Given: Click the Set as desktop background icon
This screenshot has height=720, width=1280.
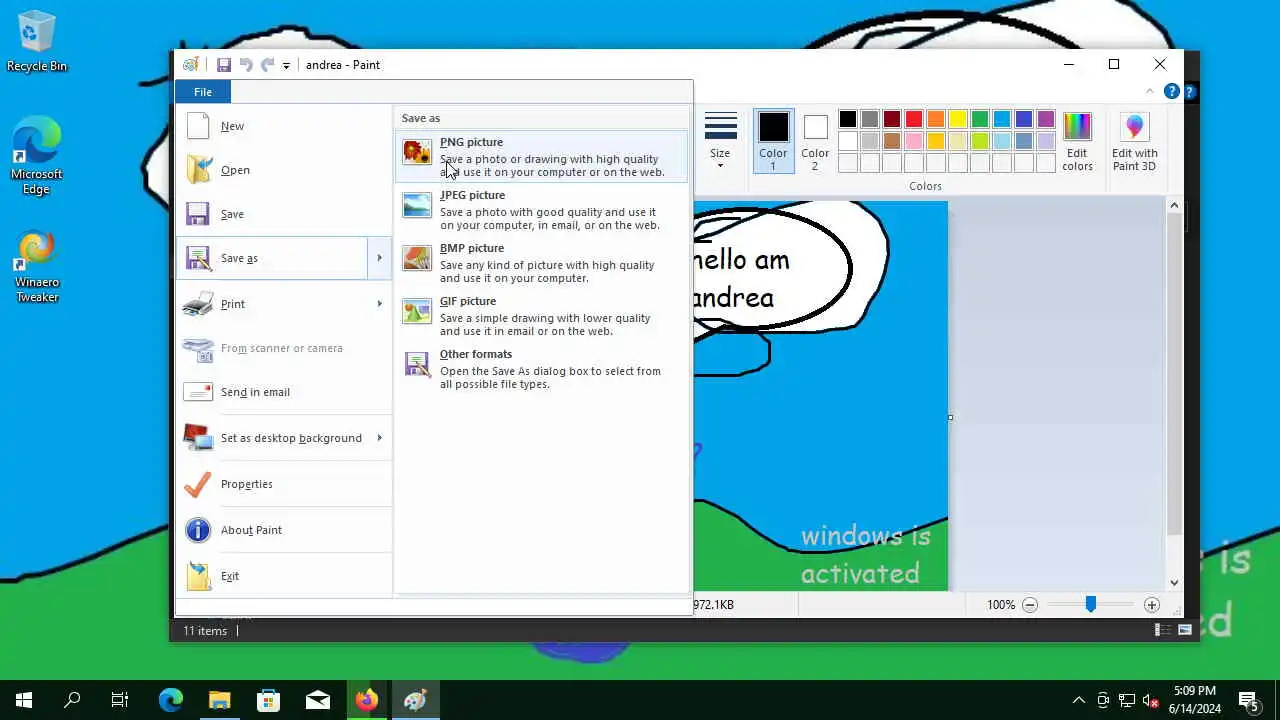Looking at the screenshot, I should 198,438.
